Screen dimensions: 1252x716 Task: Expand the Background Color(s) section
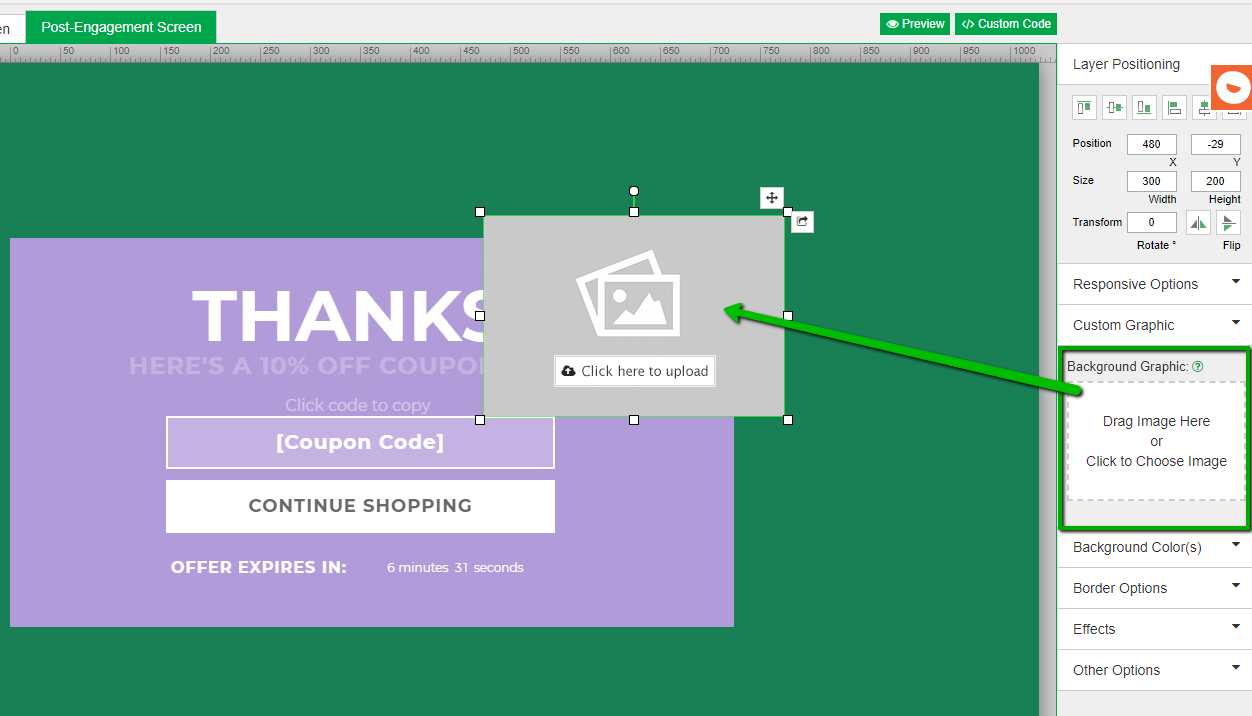[x=1154, y=547]
